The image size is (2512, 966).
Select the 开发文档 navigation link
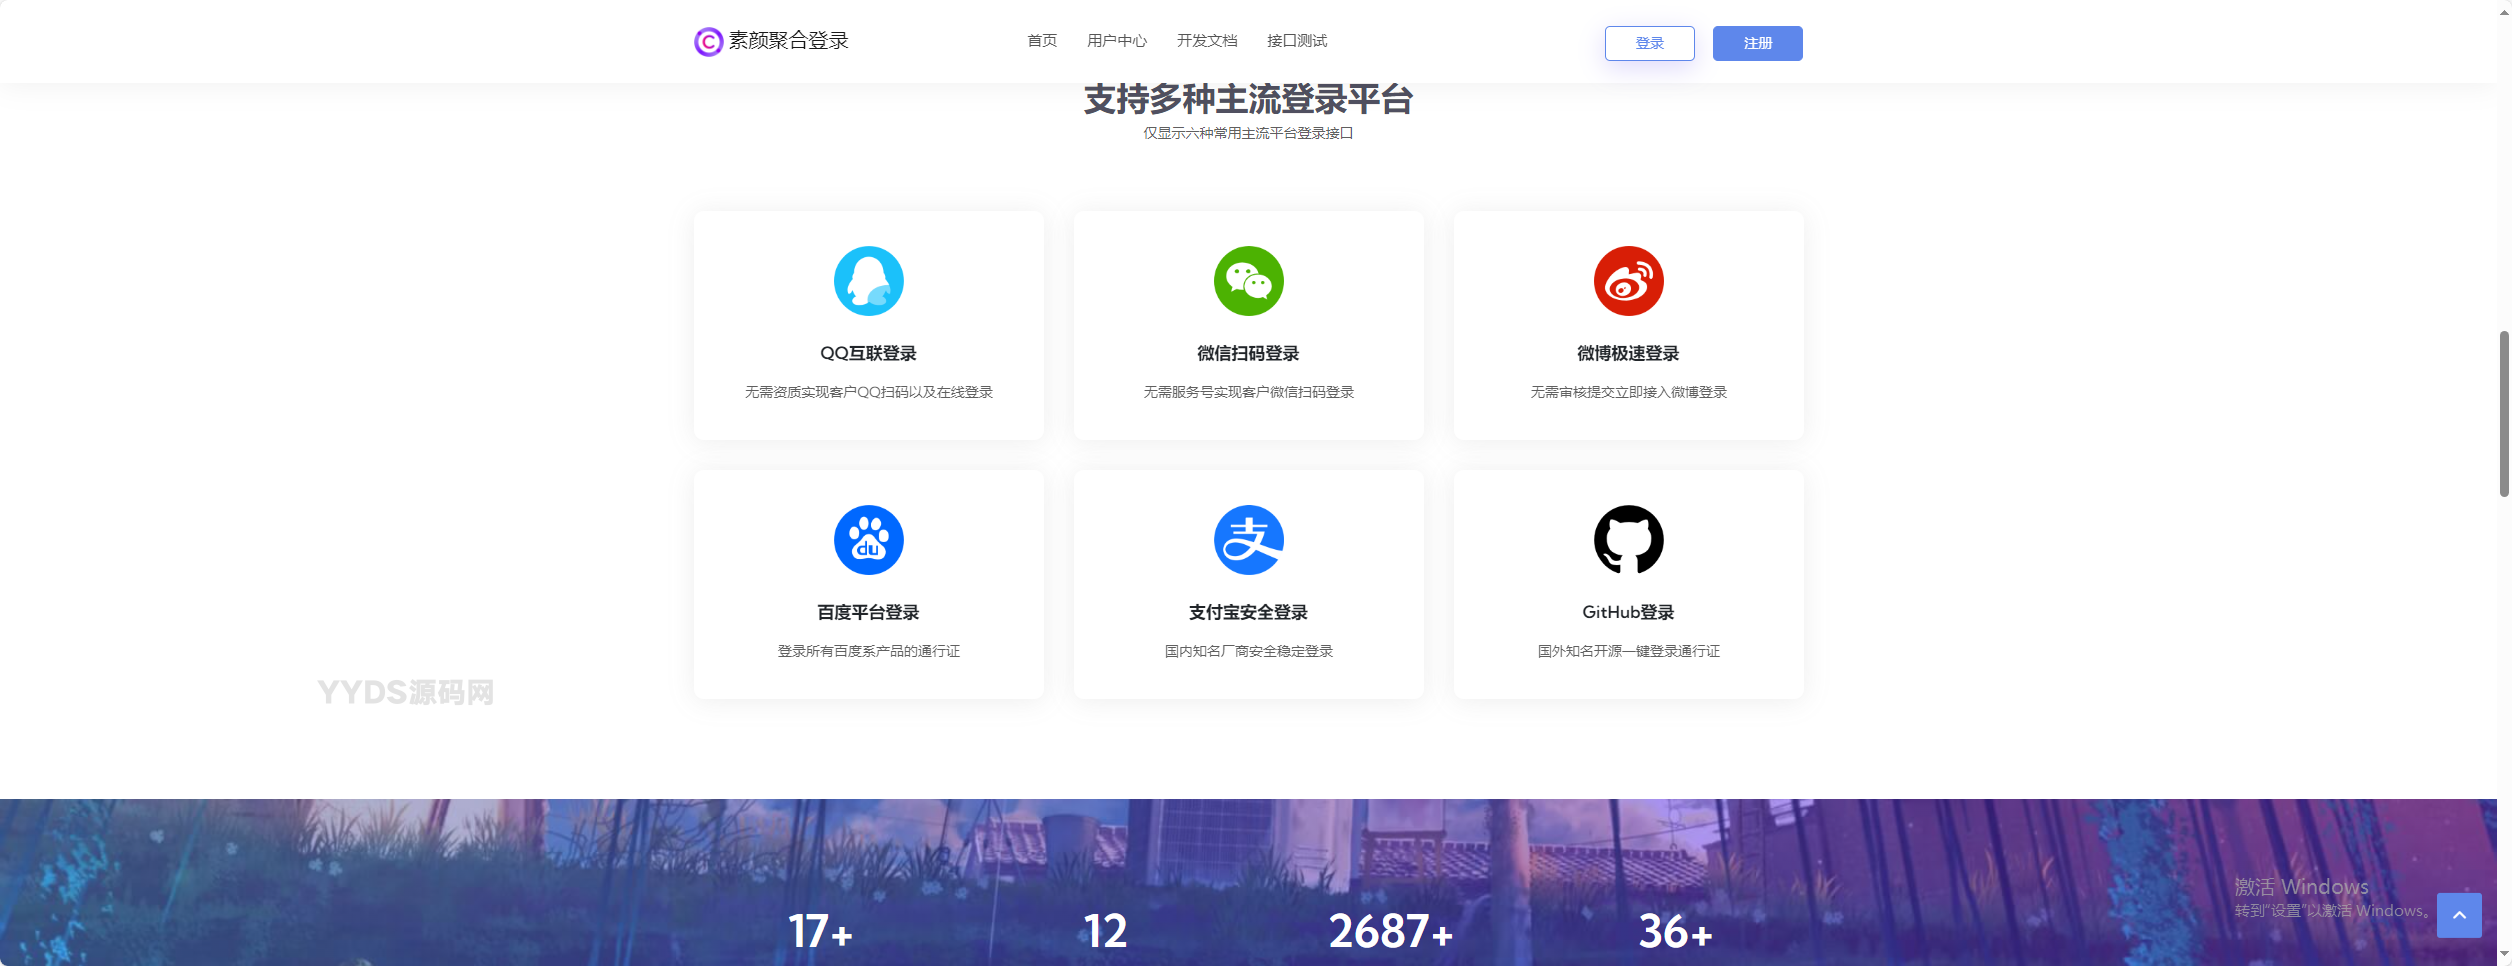pyautogui.click(x=1207, y=41)
